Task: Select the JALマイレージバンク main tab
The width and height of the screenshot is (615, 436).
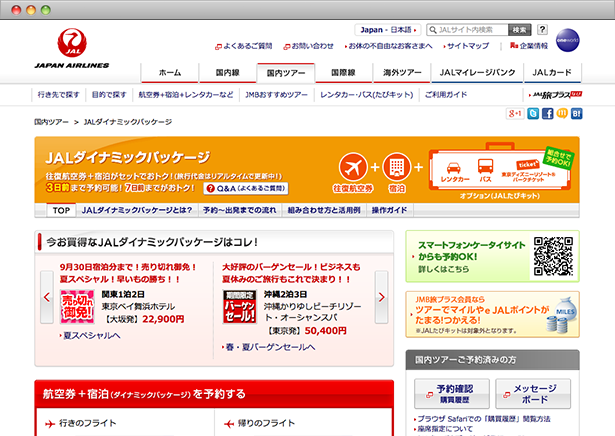Action: [x=477, y=73]
